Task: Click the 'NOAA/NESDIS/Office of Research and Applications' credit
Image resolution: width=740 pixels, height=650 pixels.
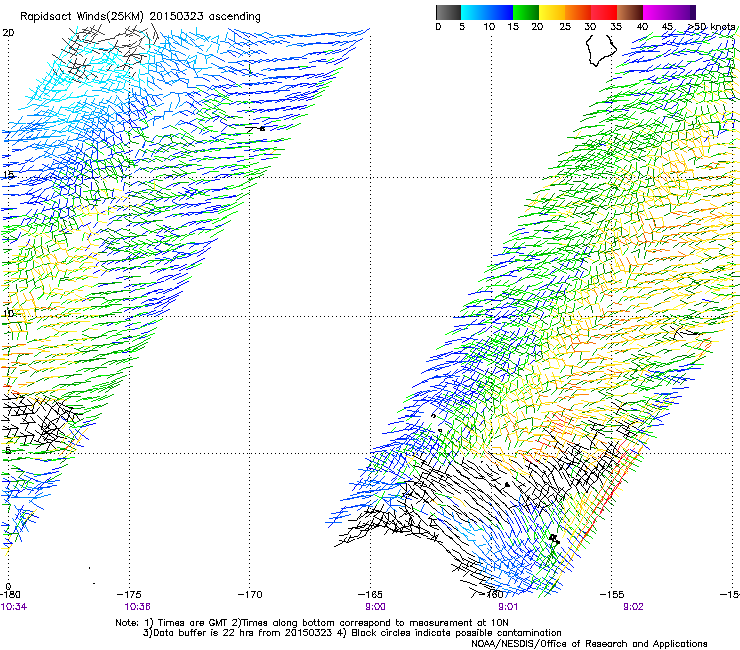Action: click(x=589, y=644)
